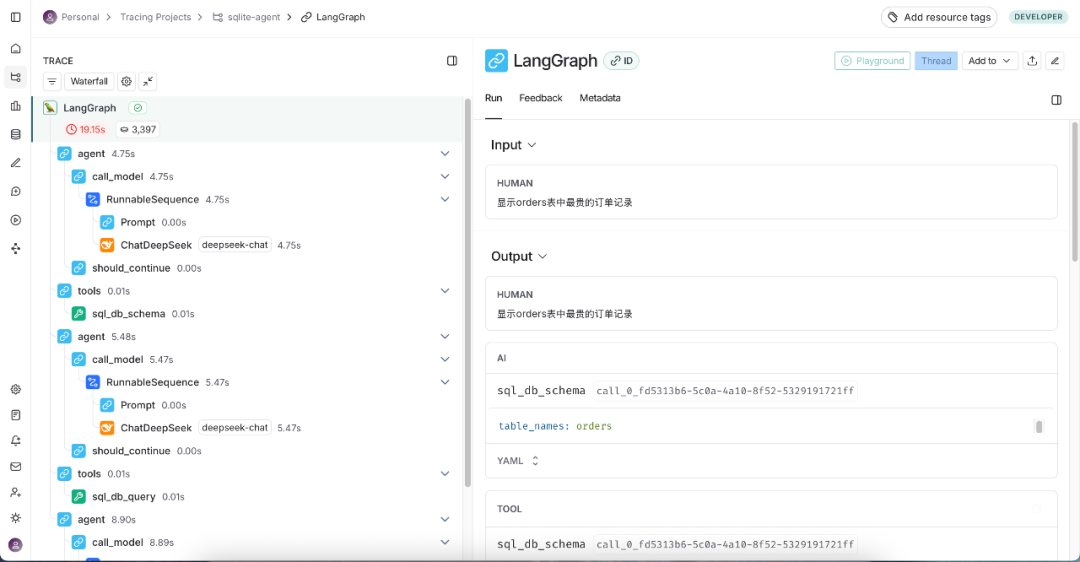Click the trace tree vertical scrollbar
This screenshot has height=562, width=1080.
point(468,293)
